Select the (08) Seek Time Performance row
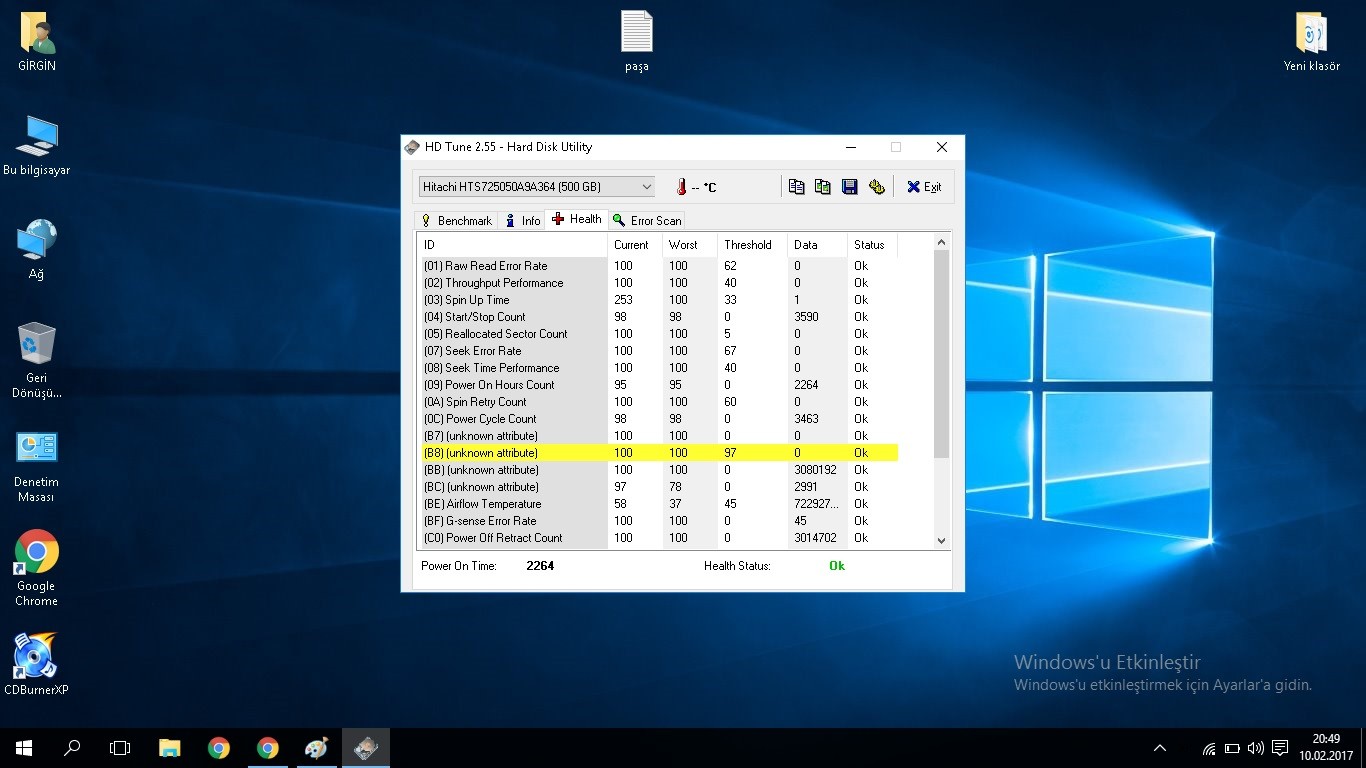 pyautogui.click(x=658, y=368)
